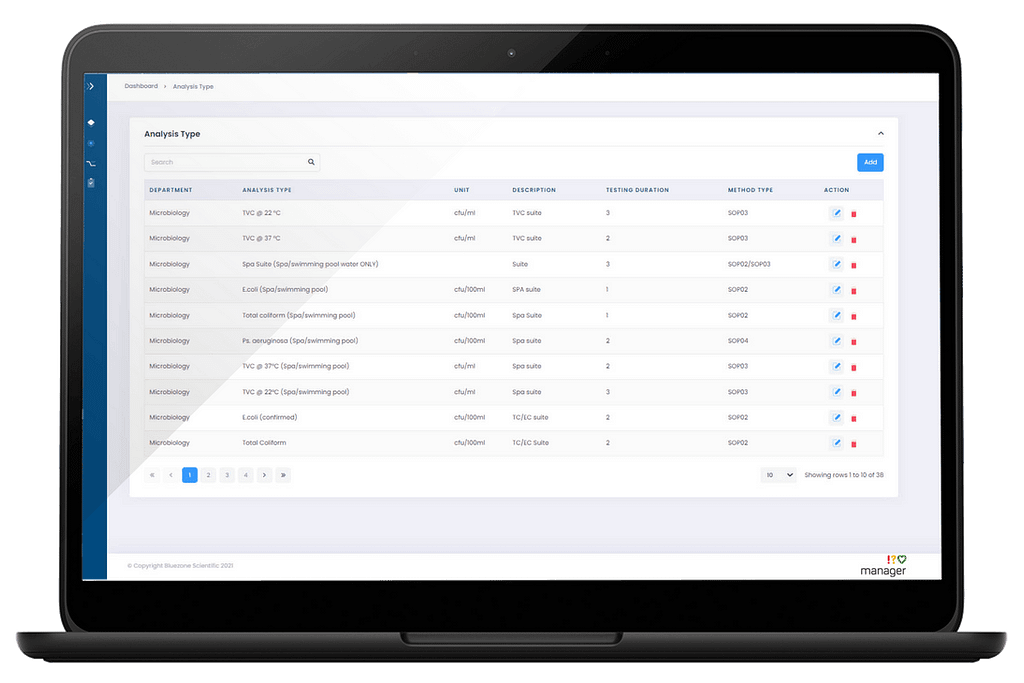Viewport: 1024px width, 683px height.
Task: Click the SOP02/SOP03 method cell
Action: (x=749, y=264)
